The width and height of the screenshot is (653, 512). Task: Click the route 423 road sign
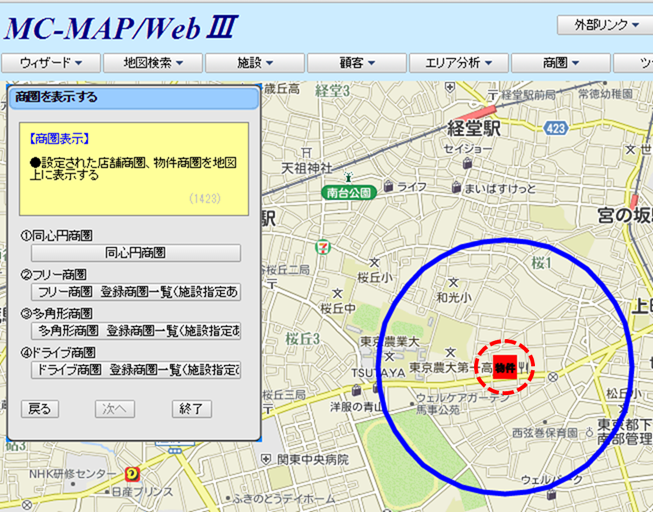pos(558,127)
